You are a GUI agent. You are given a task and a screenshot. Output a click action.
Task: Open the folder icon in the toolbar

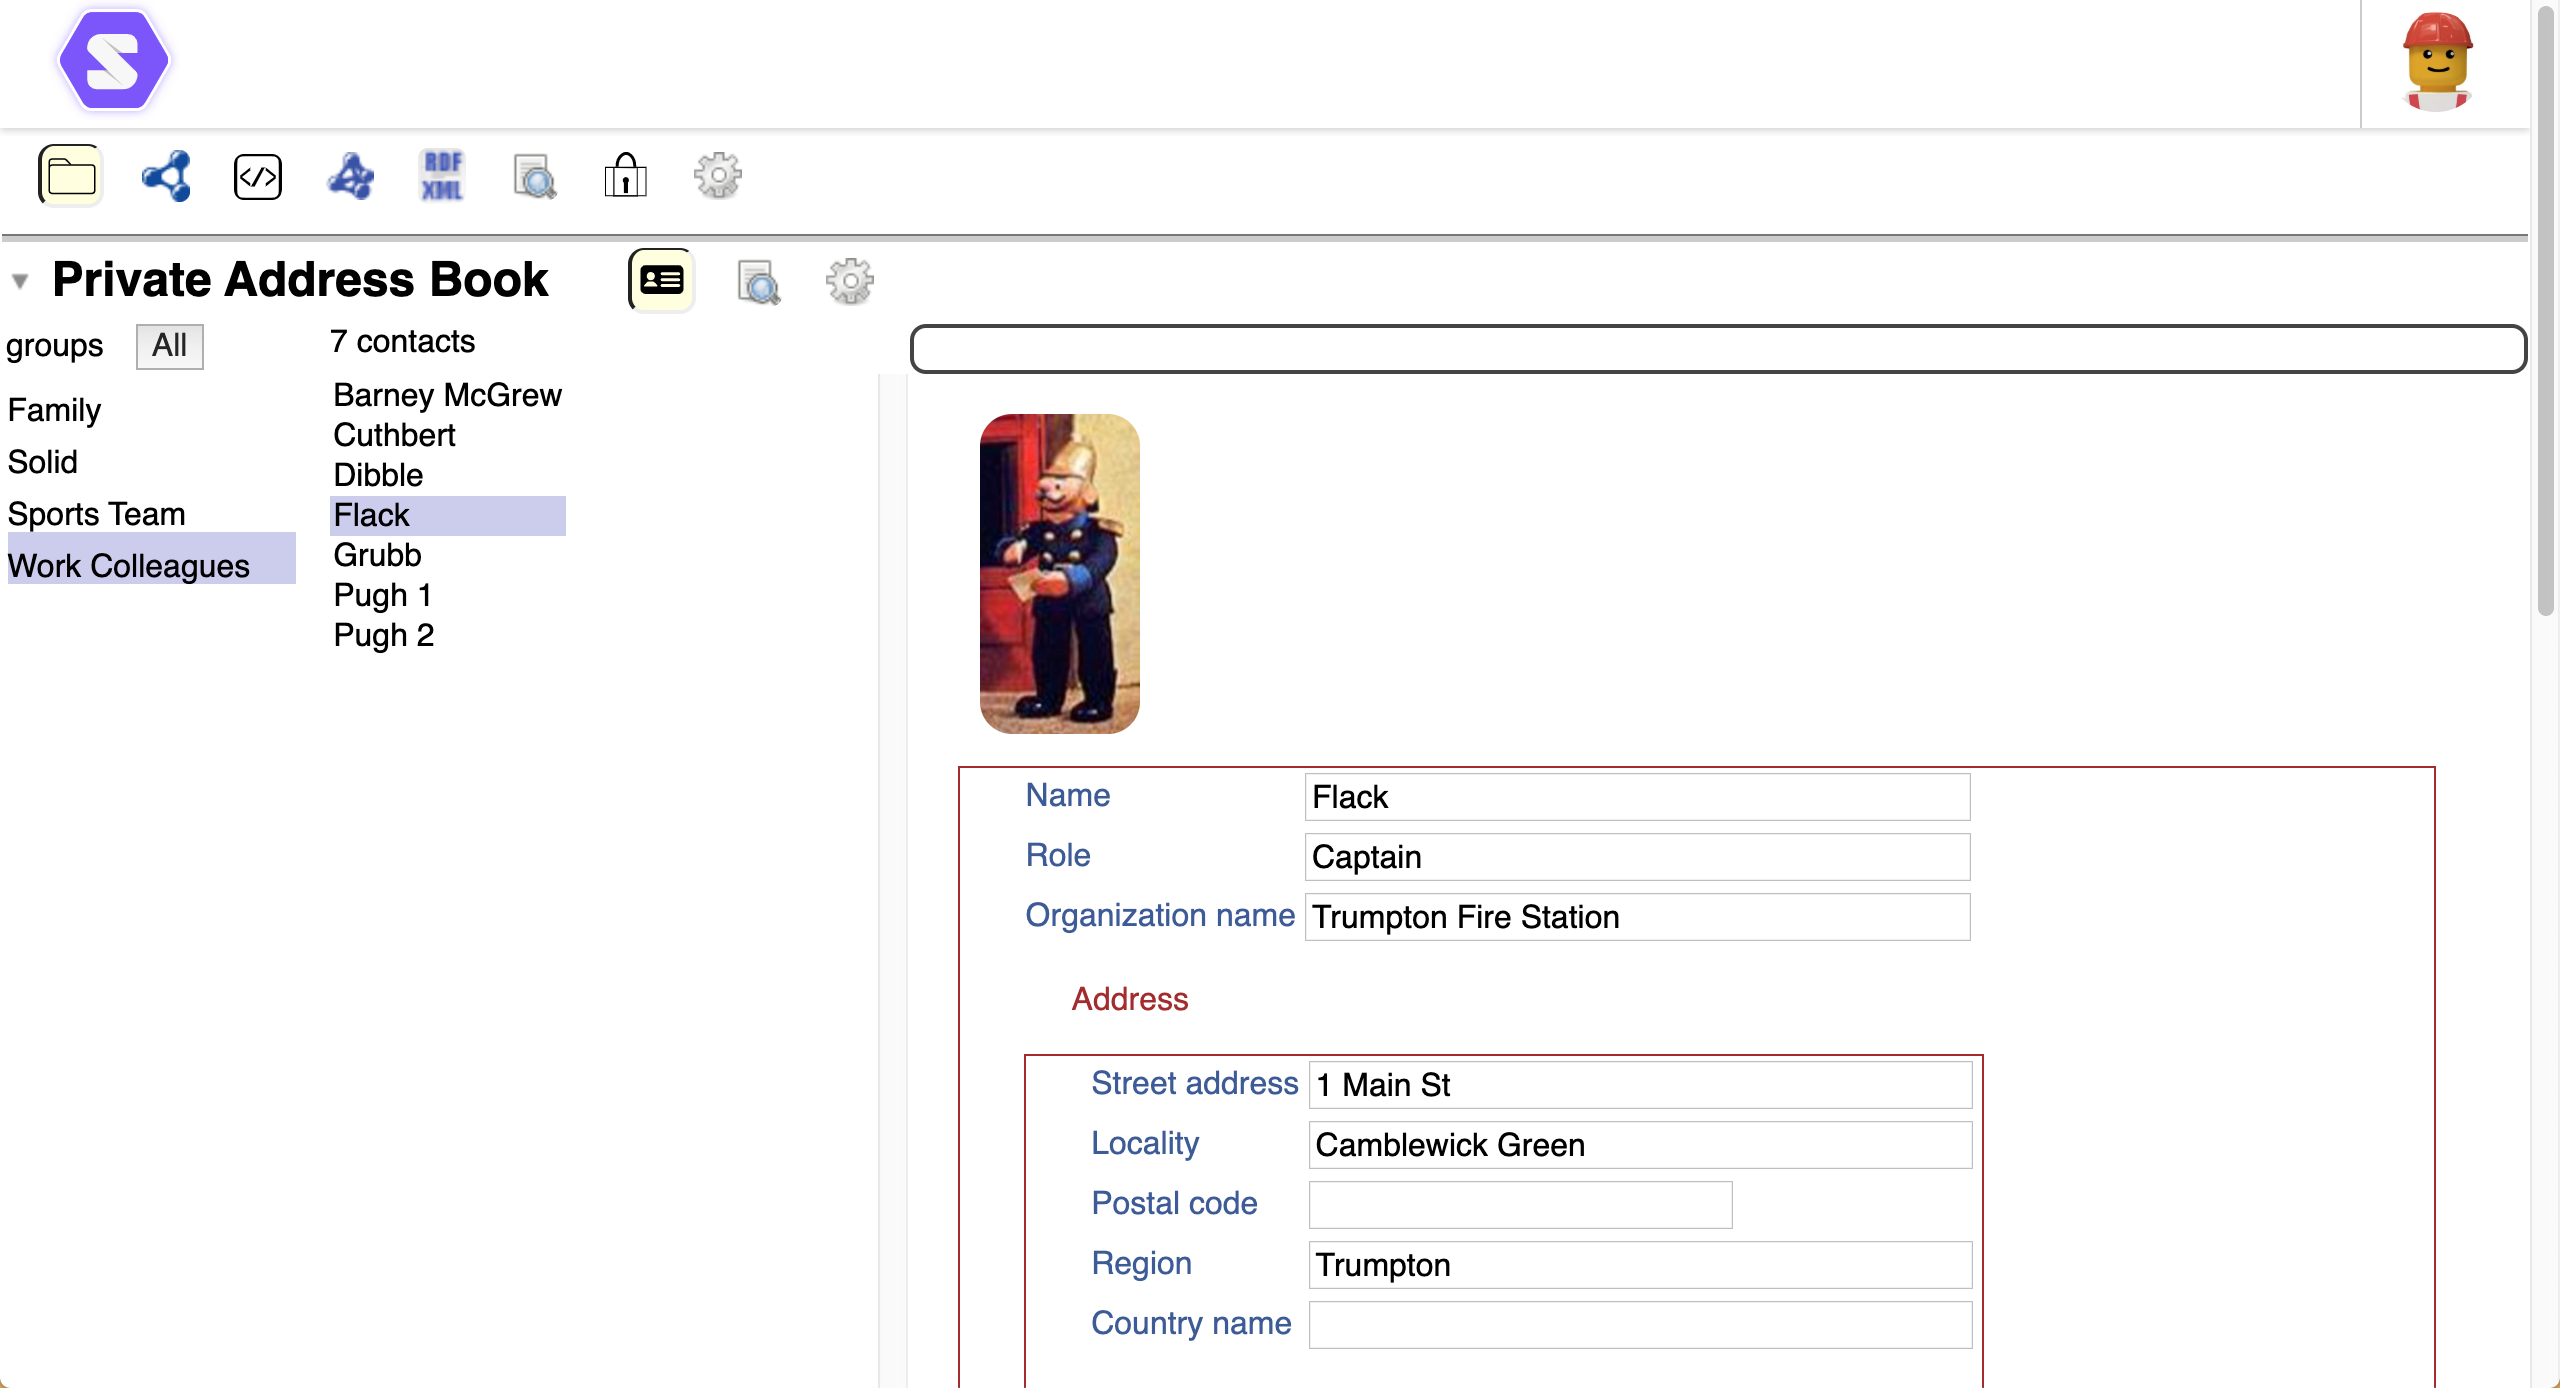point(71,175)
